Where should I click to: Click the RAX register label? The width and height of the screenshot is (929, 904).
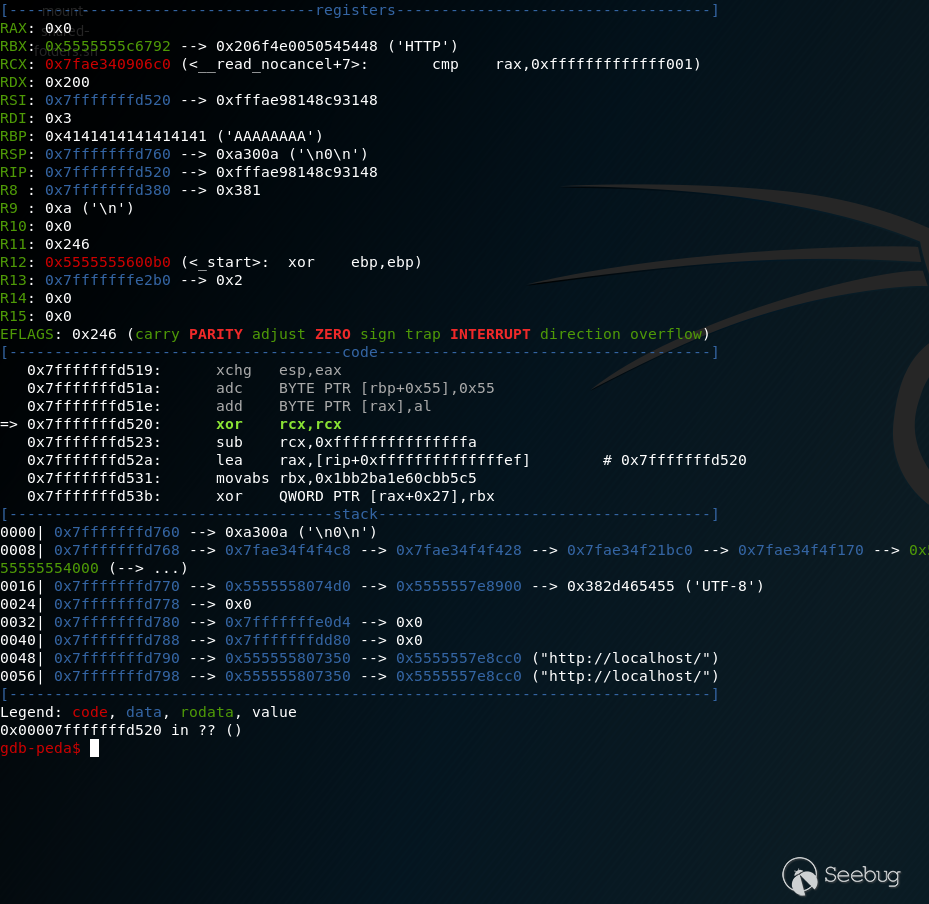[x=13, y=28]
